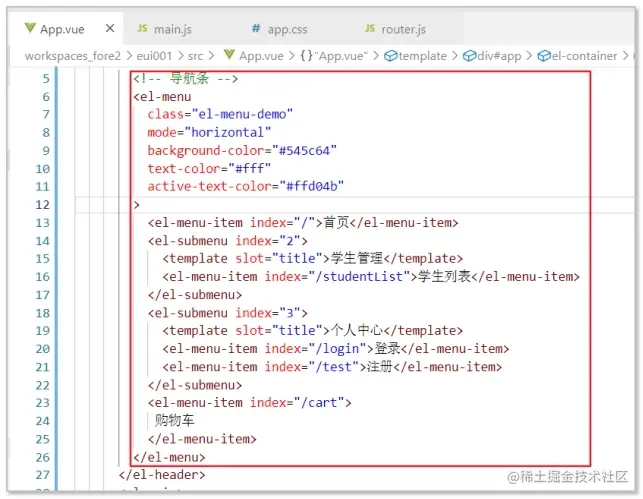Click the template line with 学生管理
Screen dimensions: 643x499
point(312,258)
